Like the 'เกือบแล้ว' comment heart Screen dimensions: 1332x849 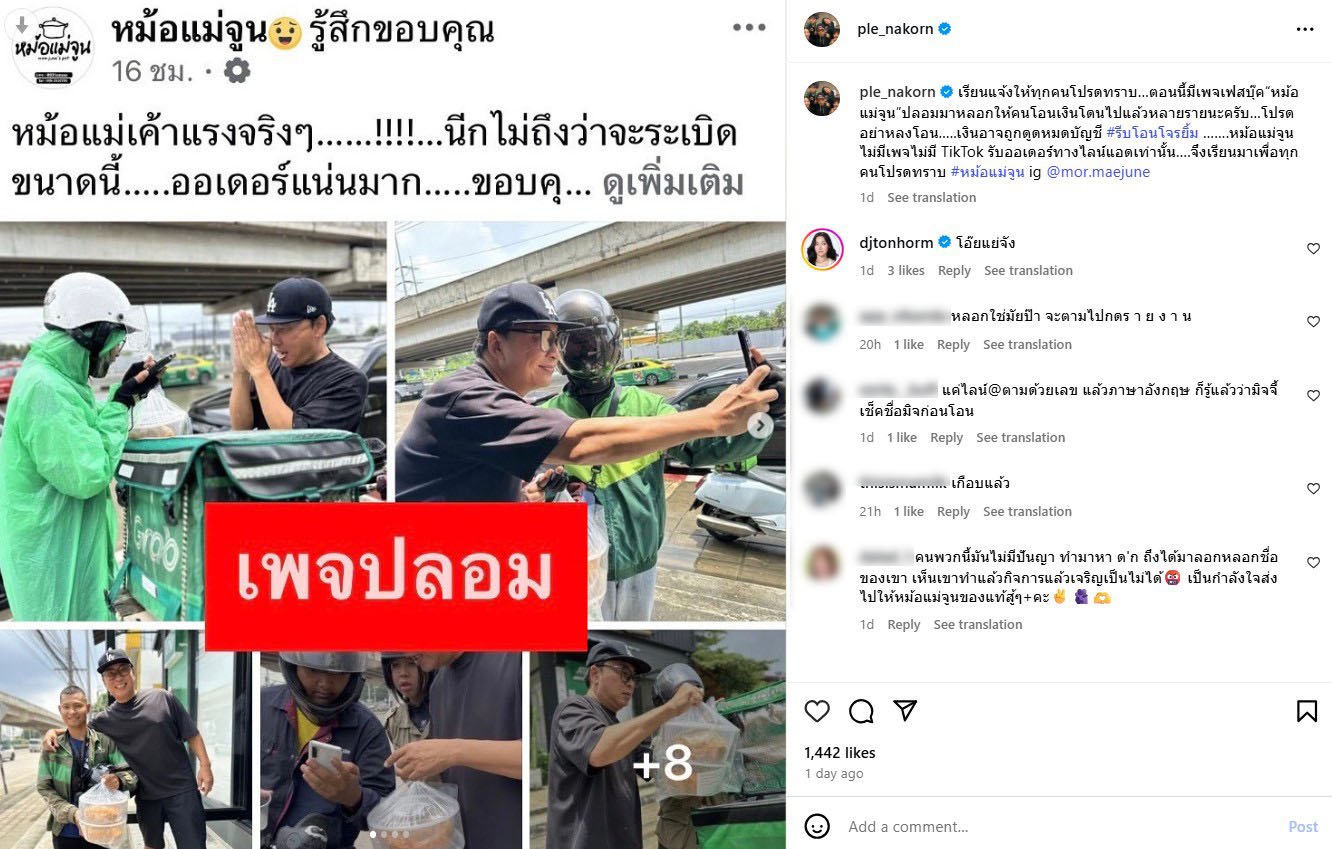click(x=1314, y=489)
